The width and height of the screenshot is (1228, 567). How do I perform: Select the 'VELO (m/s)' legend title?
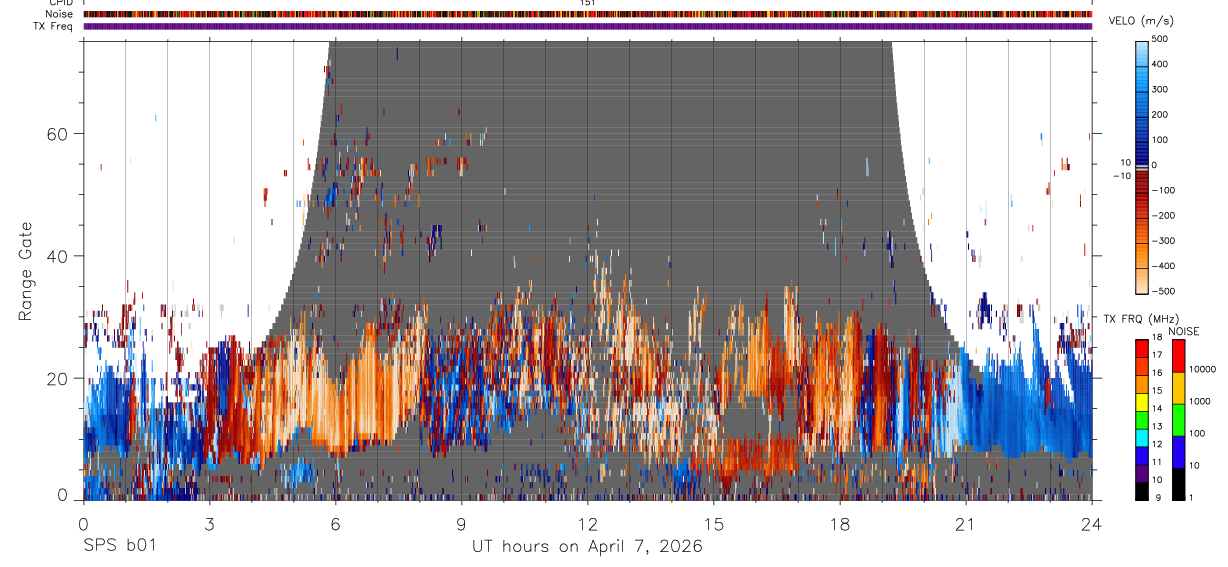click(1142, 21)
